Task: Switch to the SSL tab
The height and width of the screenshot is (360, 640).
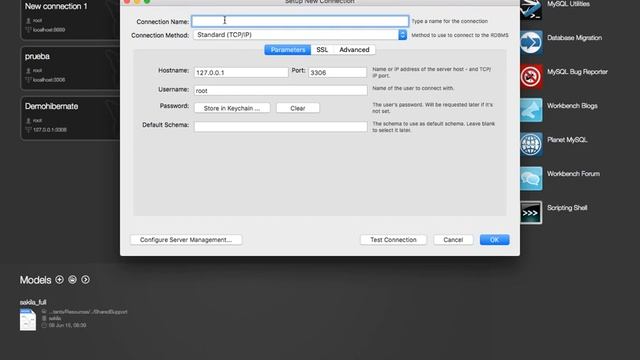Action: [x=322, y=50]
